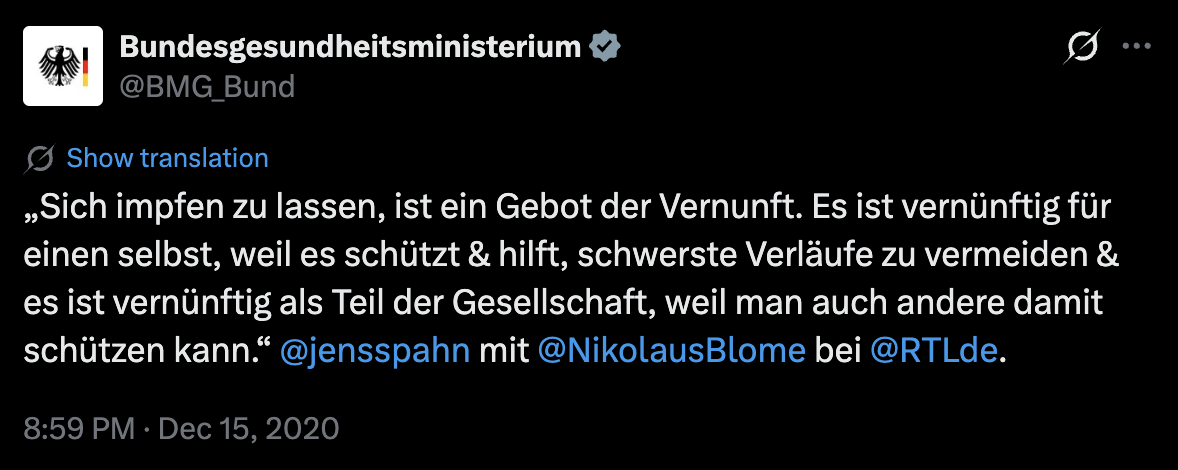Open Grok from the top-right icon
This screenshot has height=470, width=1178.
[1084, 47]
